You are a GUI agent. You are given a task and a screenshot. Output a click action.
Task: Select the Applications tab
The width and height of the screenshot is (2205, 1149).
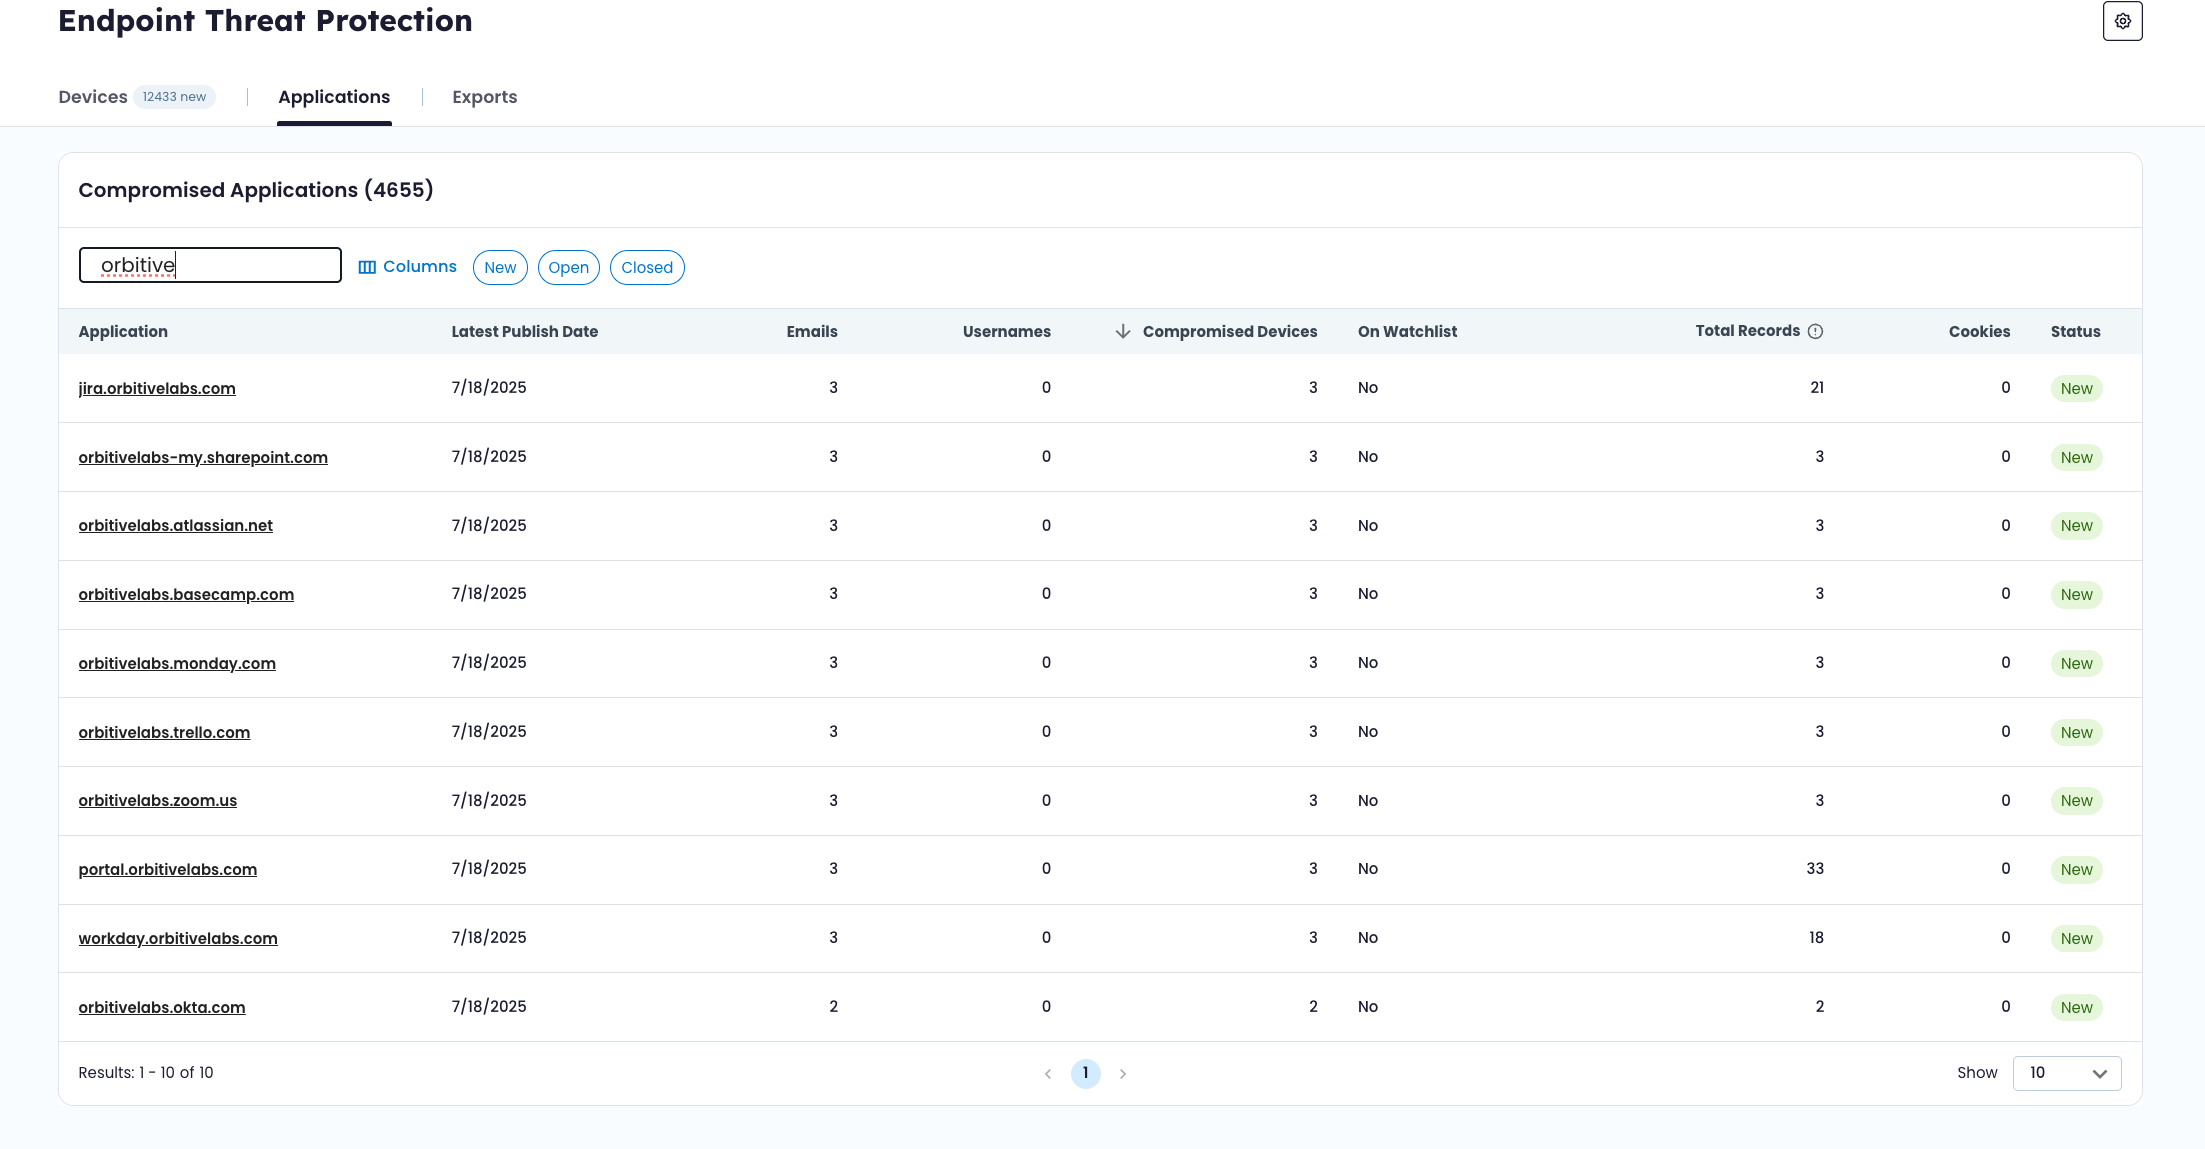[x=334, y=97]
